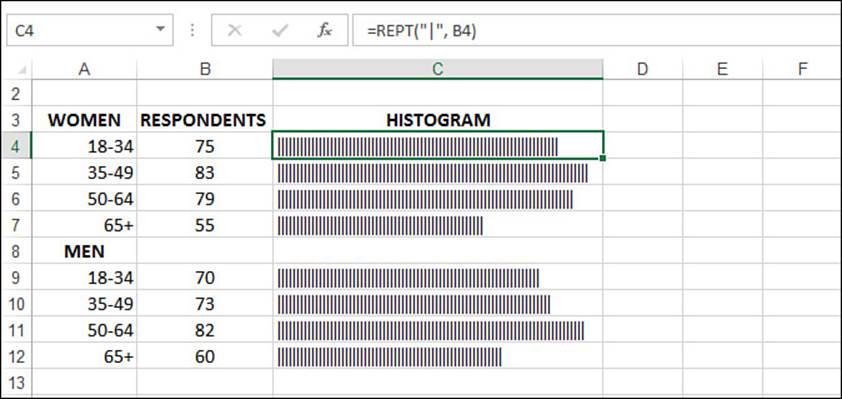Select row 9 header
The width and height of the screenshot is (842, 399).
tap(16, 278)
